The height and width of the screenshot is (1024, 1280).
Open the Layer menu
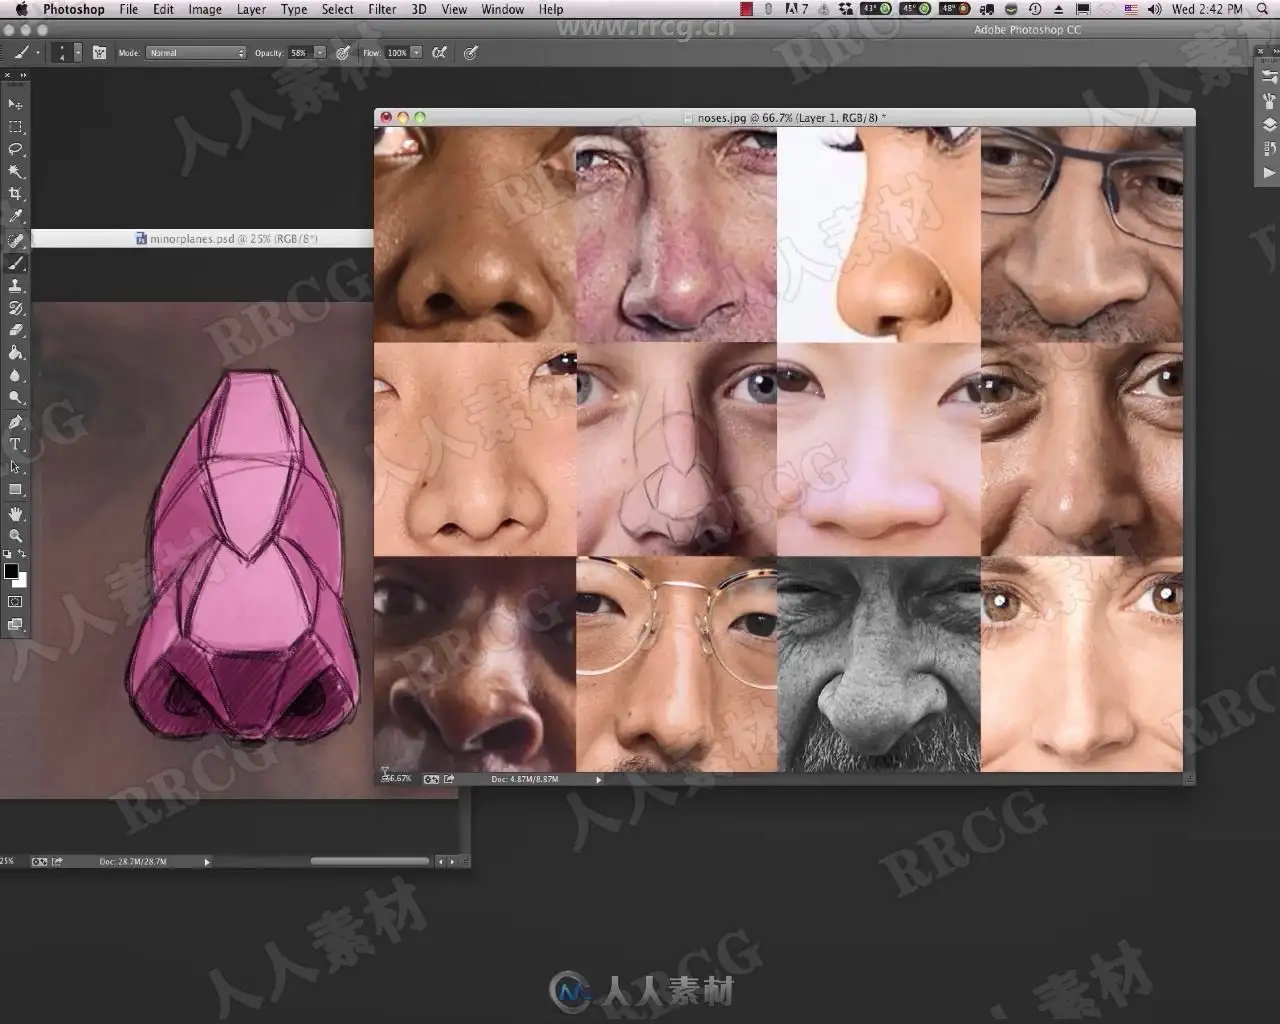pyautogui.click(x=251, y=9)
